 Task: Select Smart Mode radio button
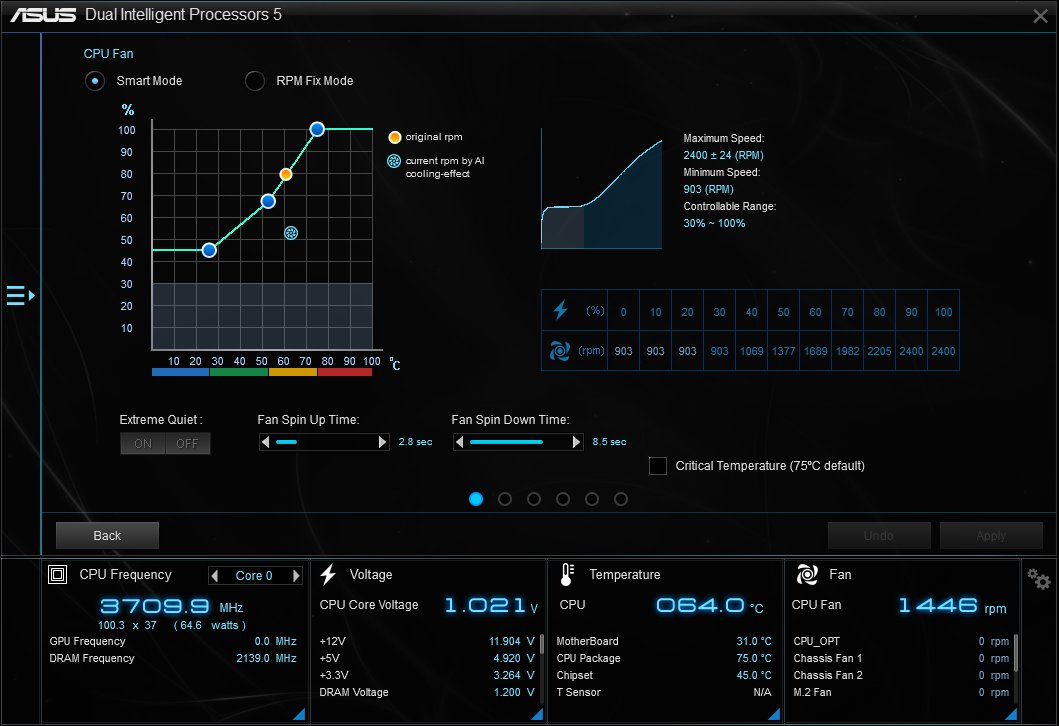point(95,81)
